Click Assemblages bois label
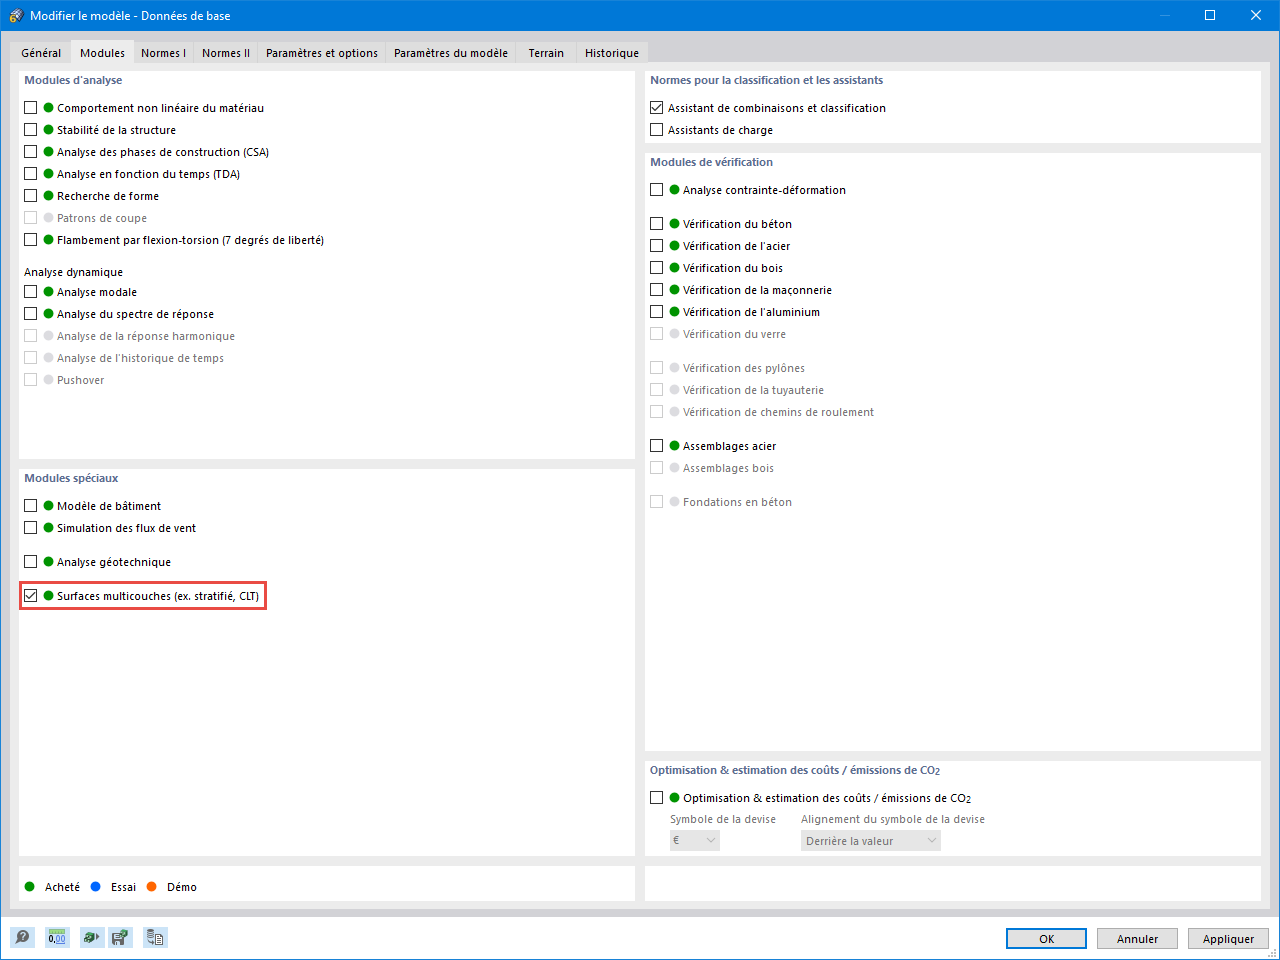1280x960 pixels. click(728, 468)
